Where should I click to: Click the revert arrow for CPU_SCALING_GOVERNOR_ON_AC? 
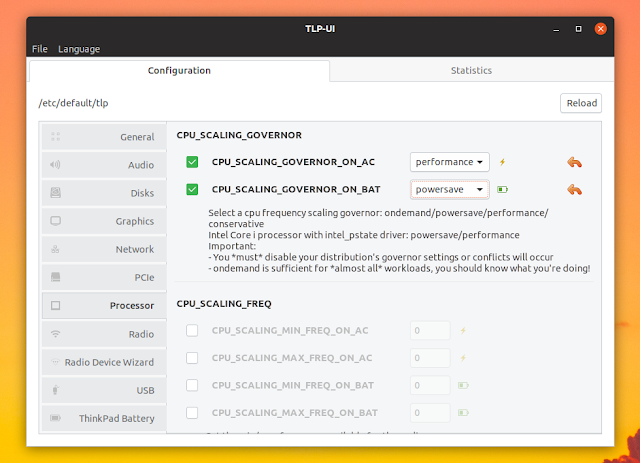[x=574, y=162]
